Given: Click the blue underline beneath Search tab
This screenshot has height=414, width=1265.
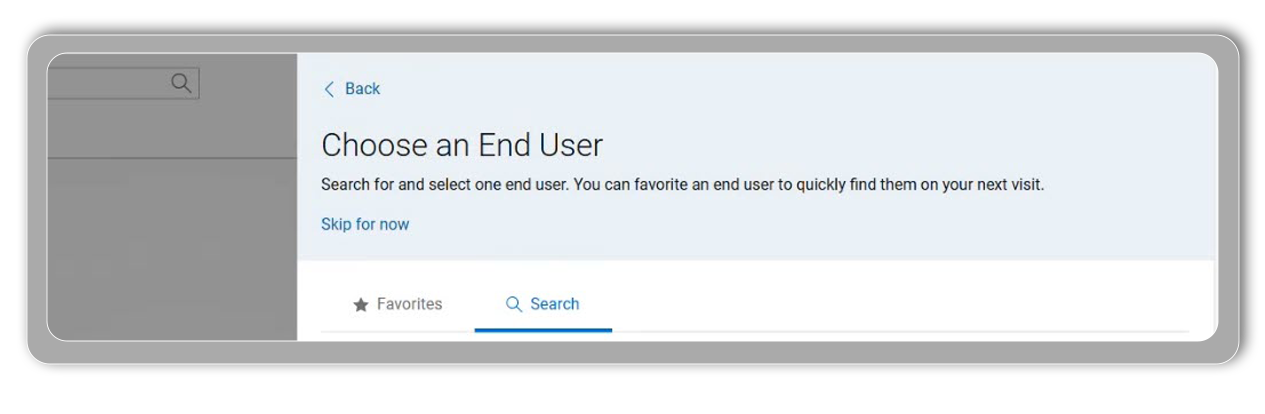Looking at the screenshot, I should 543,329.
